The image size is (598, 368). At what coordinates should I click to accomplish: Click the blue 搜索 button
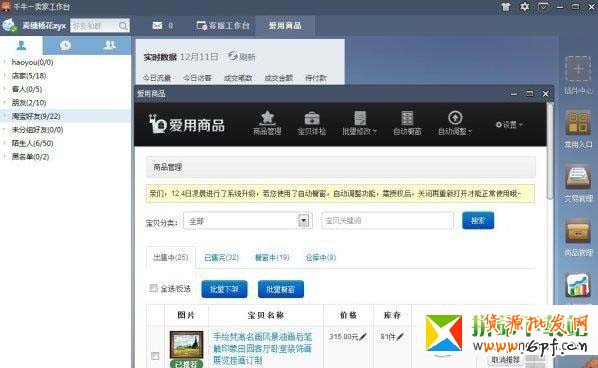(x=478, y=220)
